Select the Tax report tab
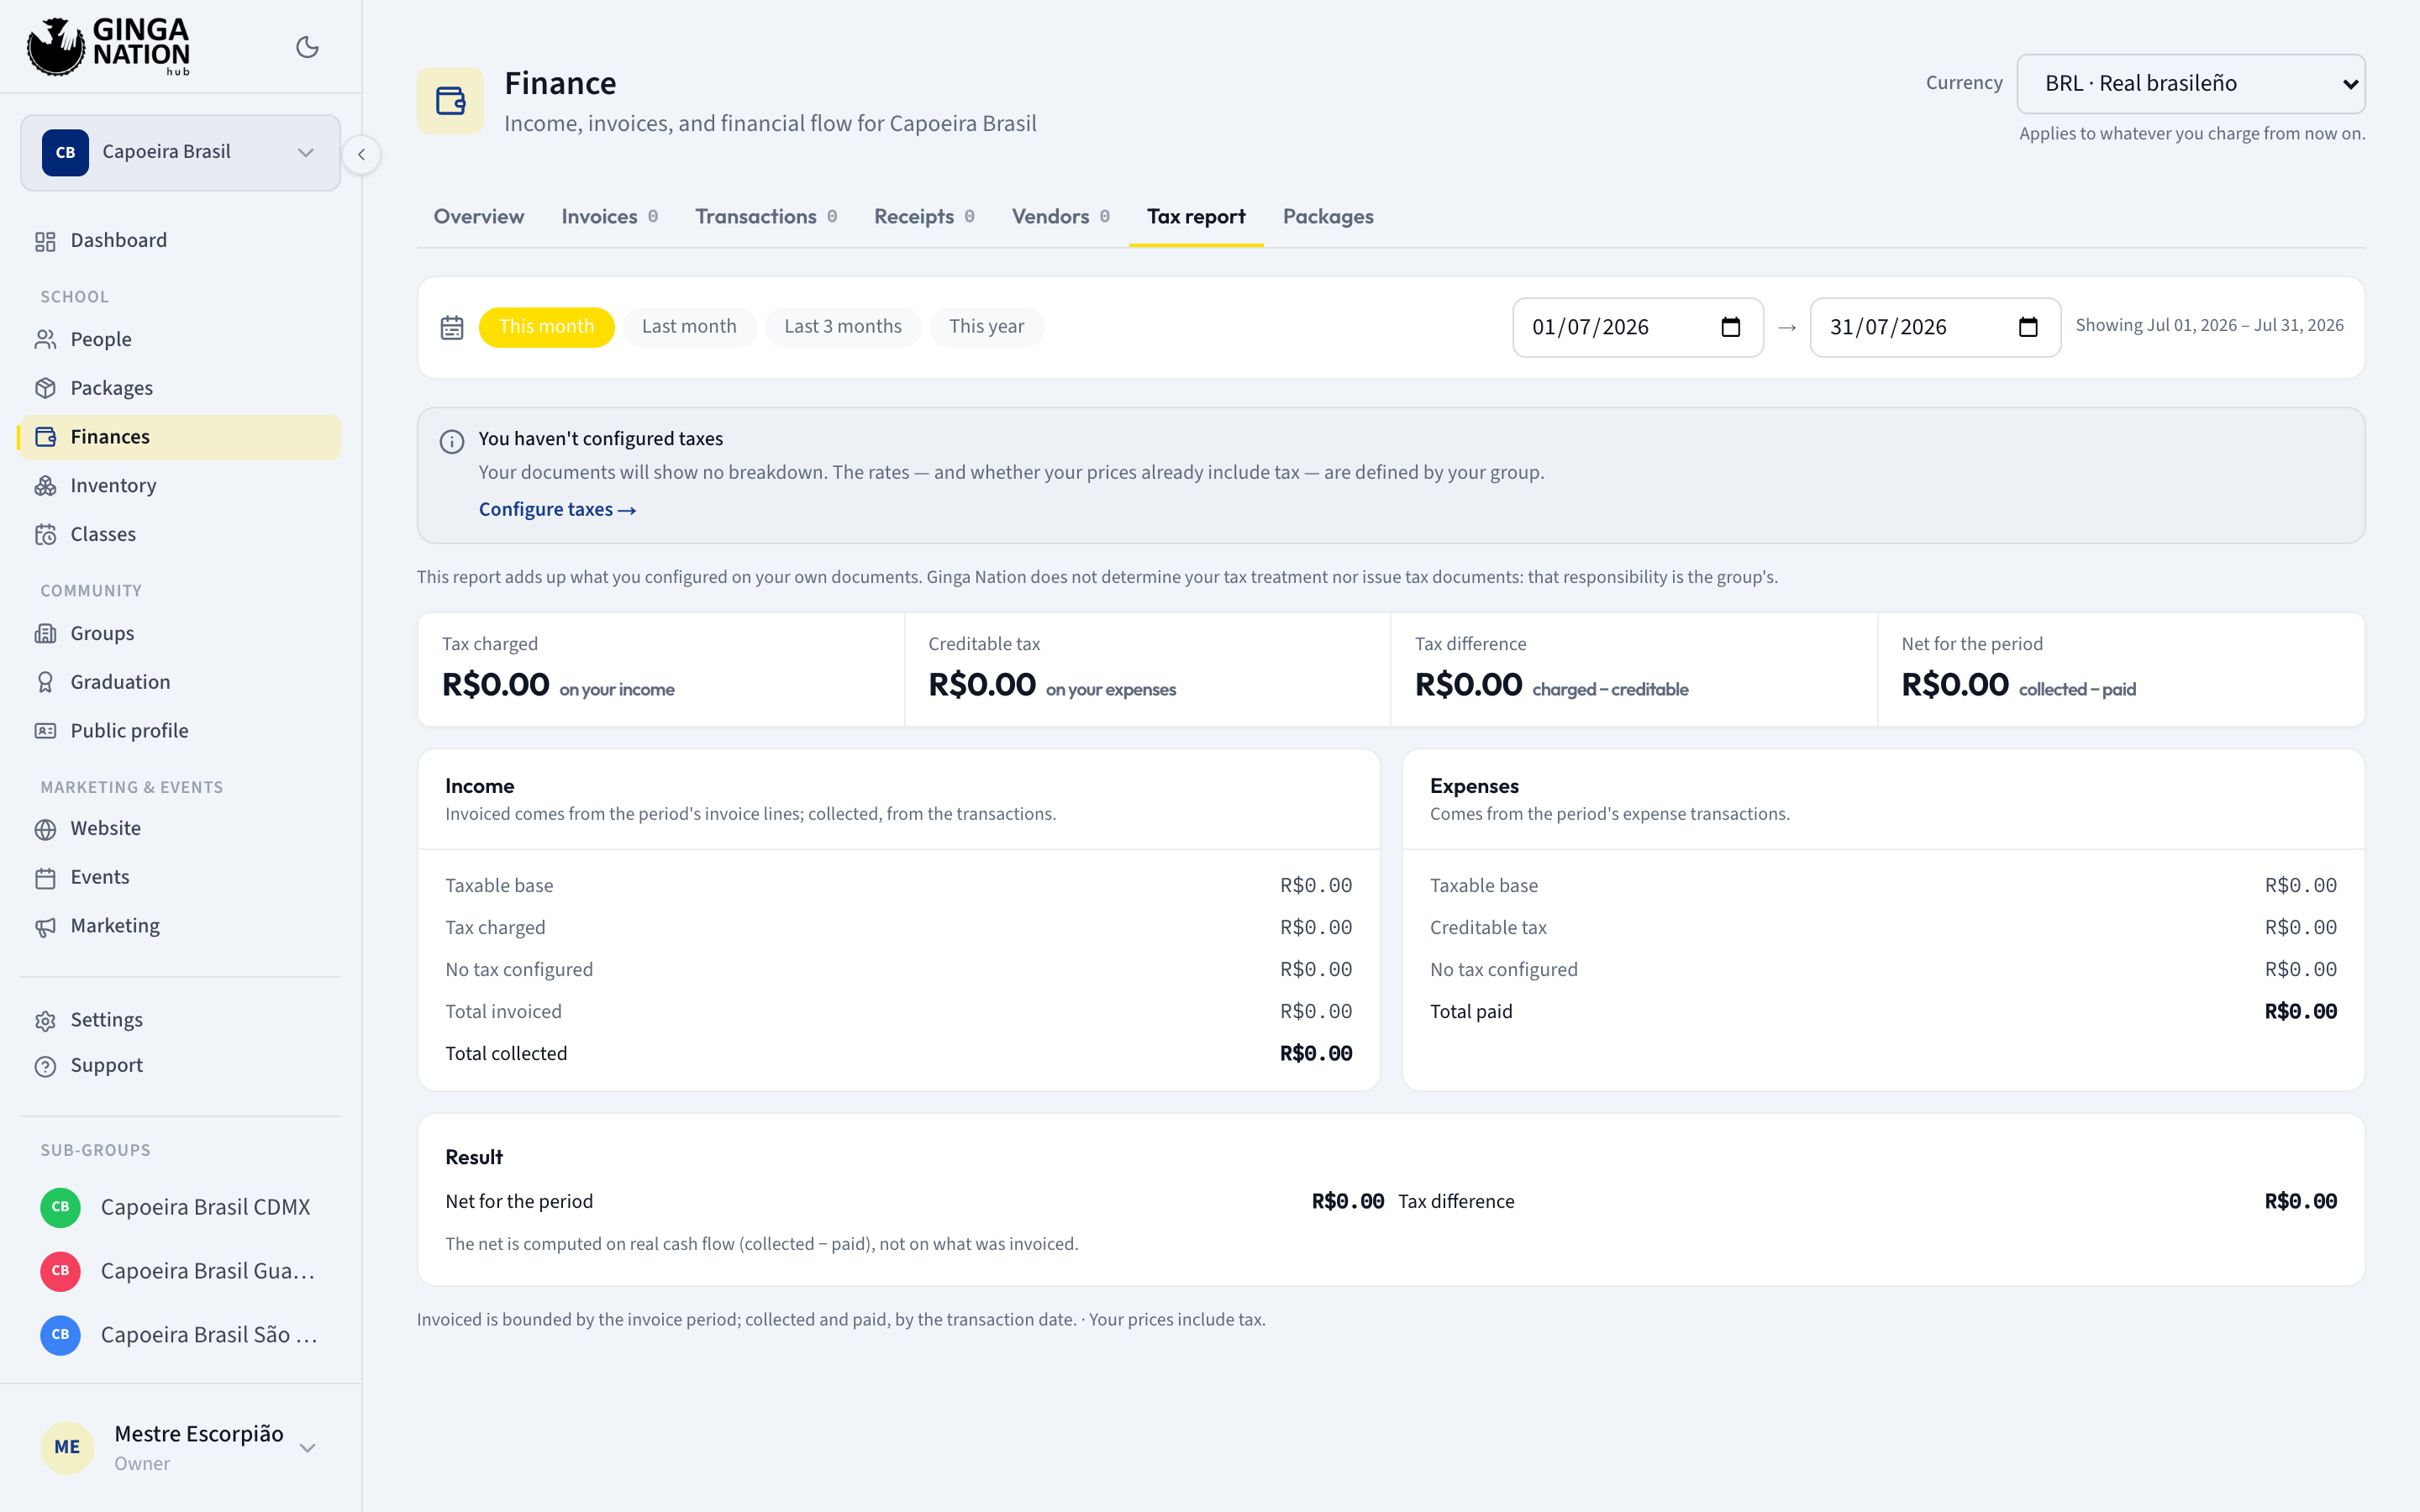 (x=1196, y=217)
